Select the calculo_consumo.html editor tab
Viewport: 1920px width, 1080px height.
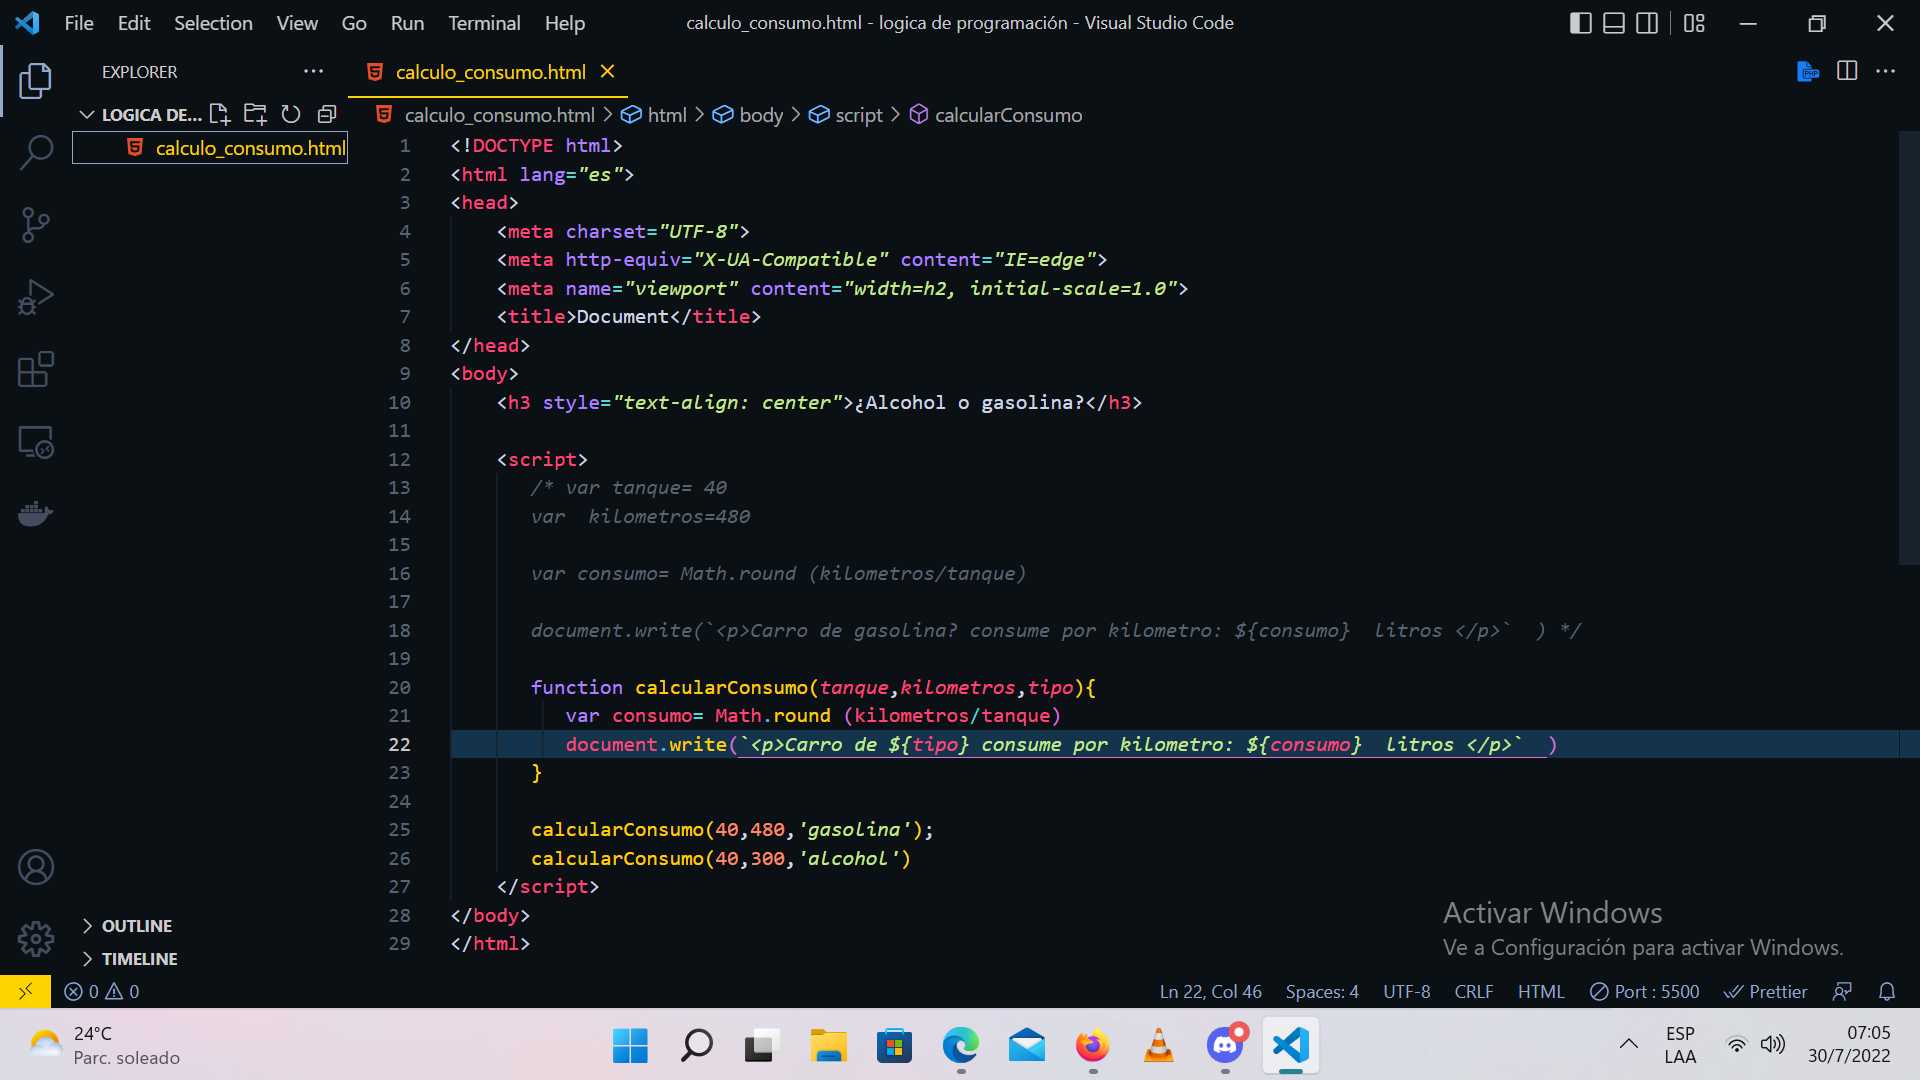(490, 71)
